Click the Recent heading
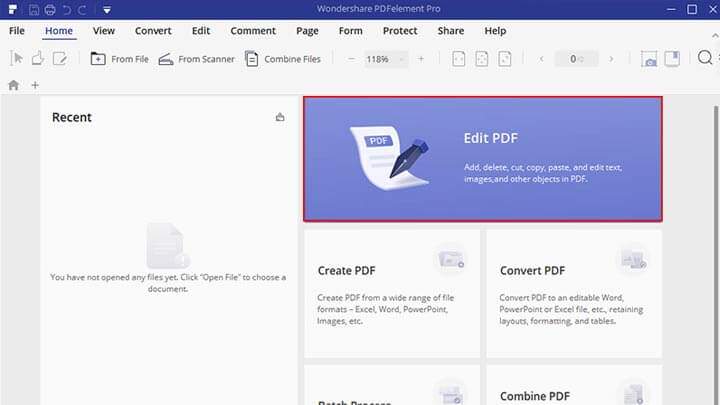The width and height of the screenshot is (720, 405). pyautogui.click(x=72, y=117)
